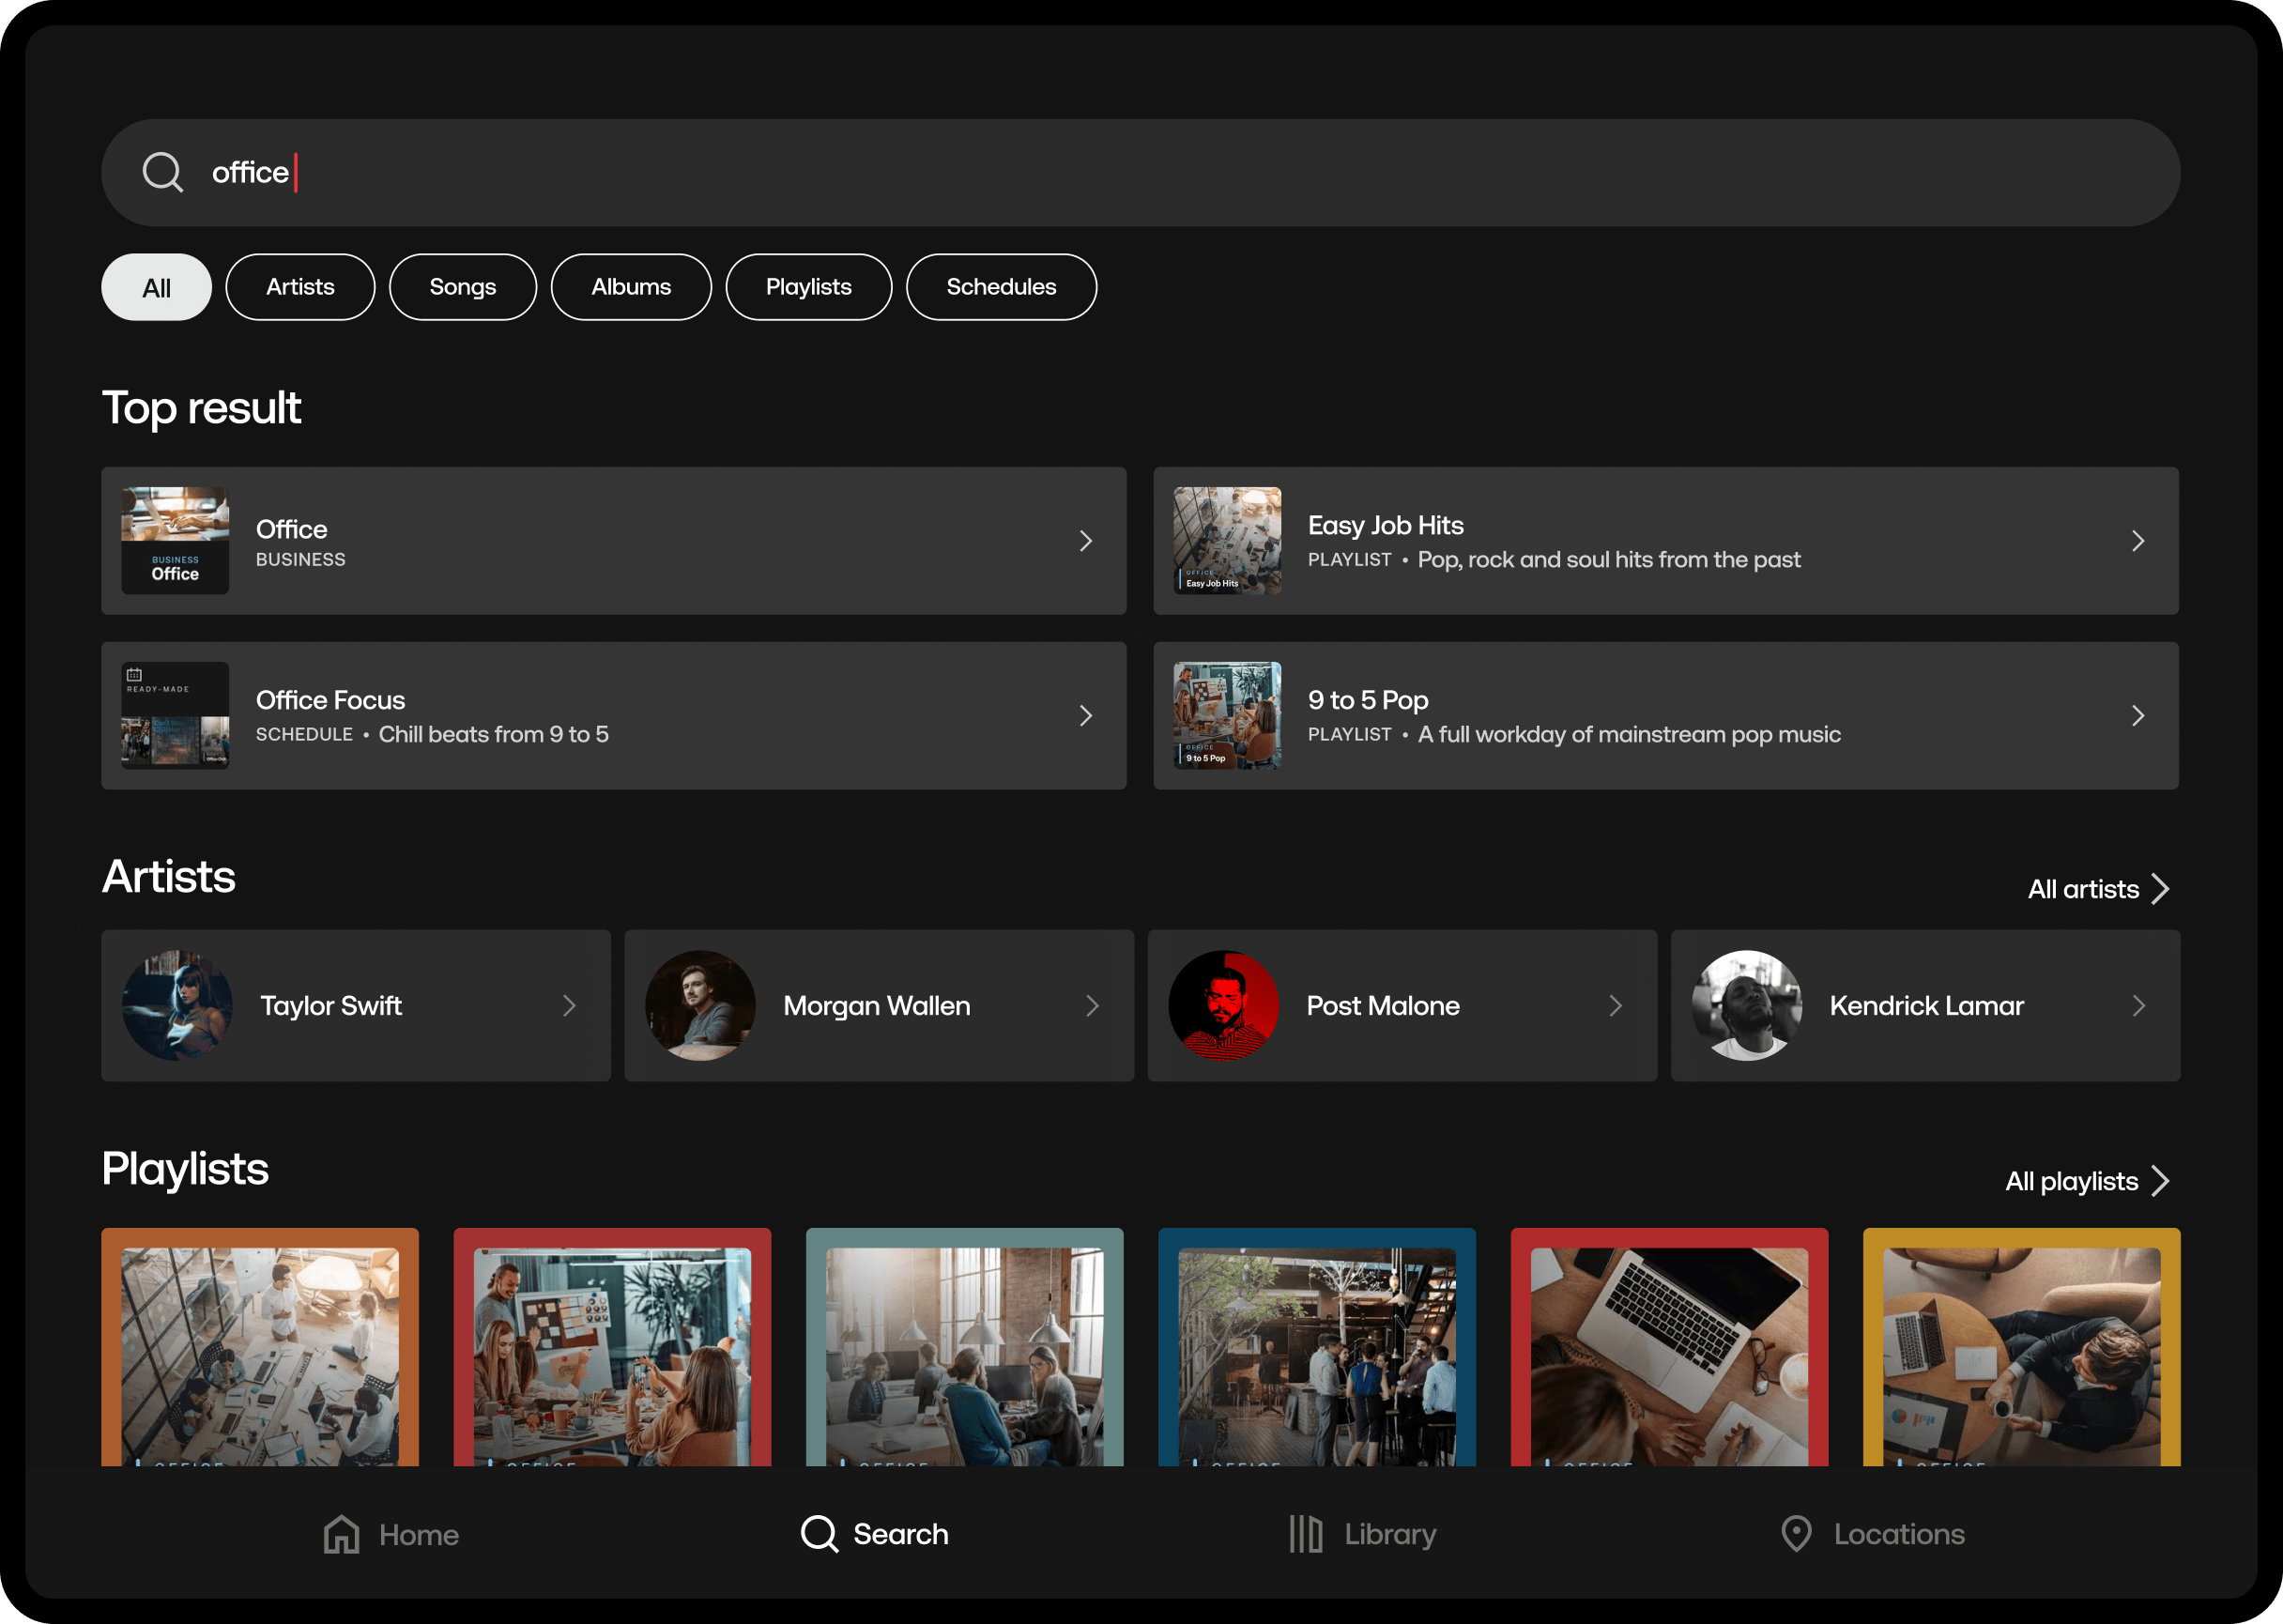Click chevron on Morgan Wallen card
This screenshot has width=2283, height=1624.
1092,1006
